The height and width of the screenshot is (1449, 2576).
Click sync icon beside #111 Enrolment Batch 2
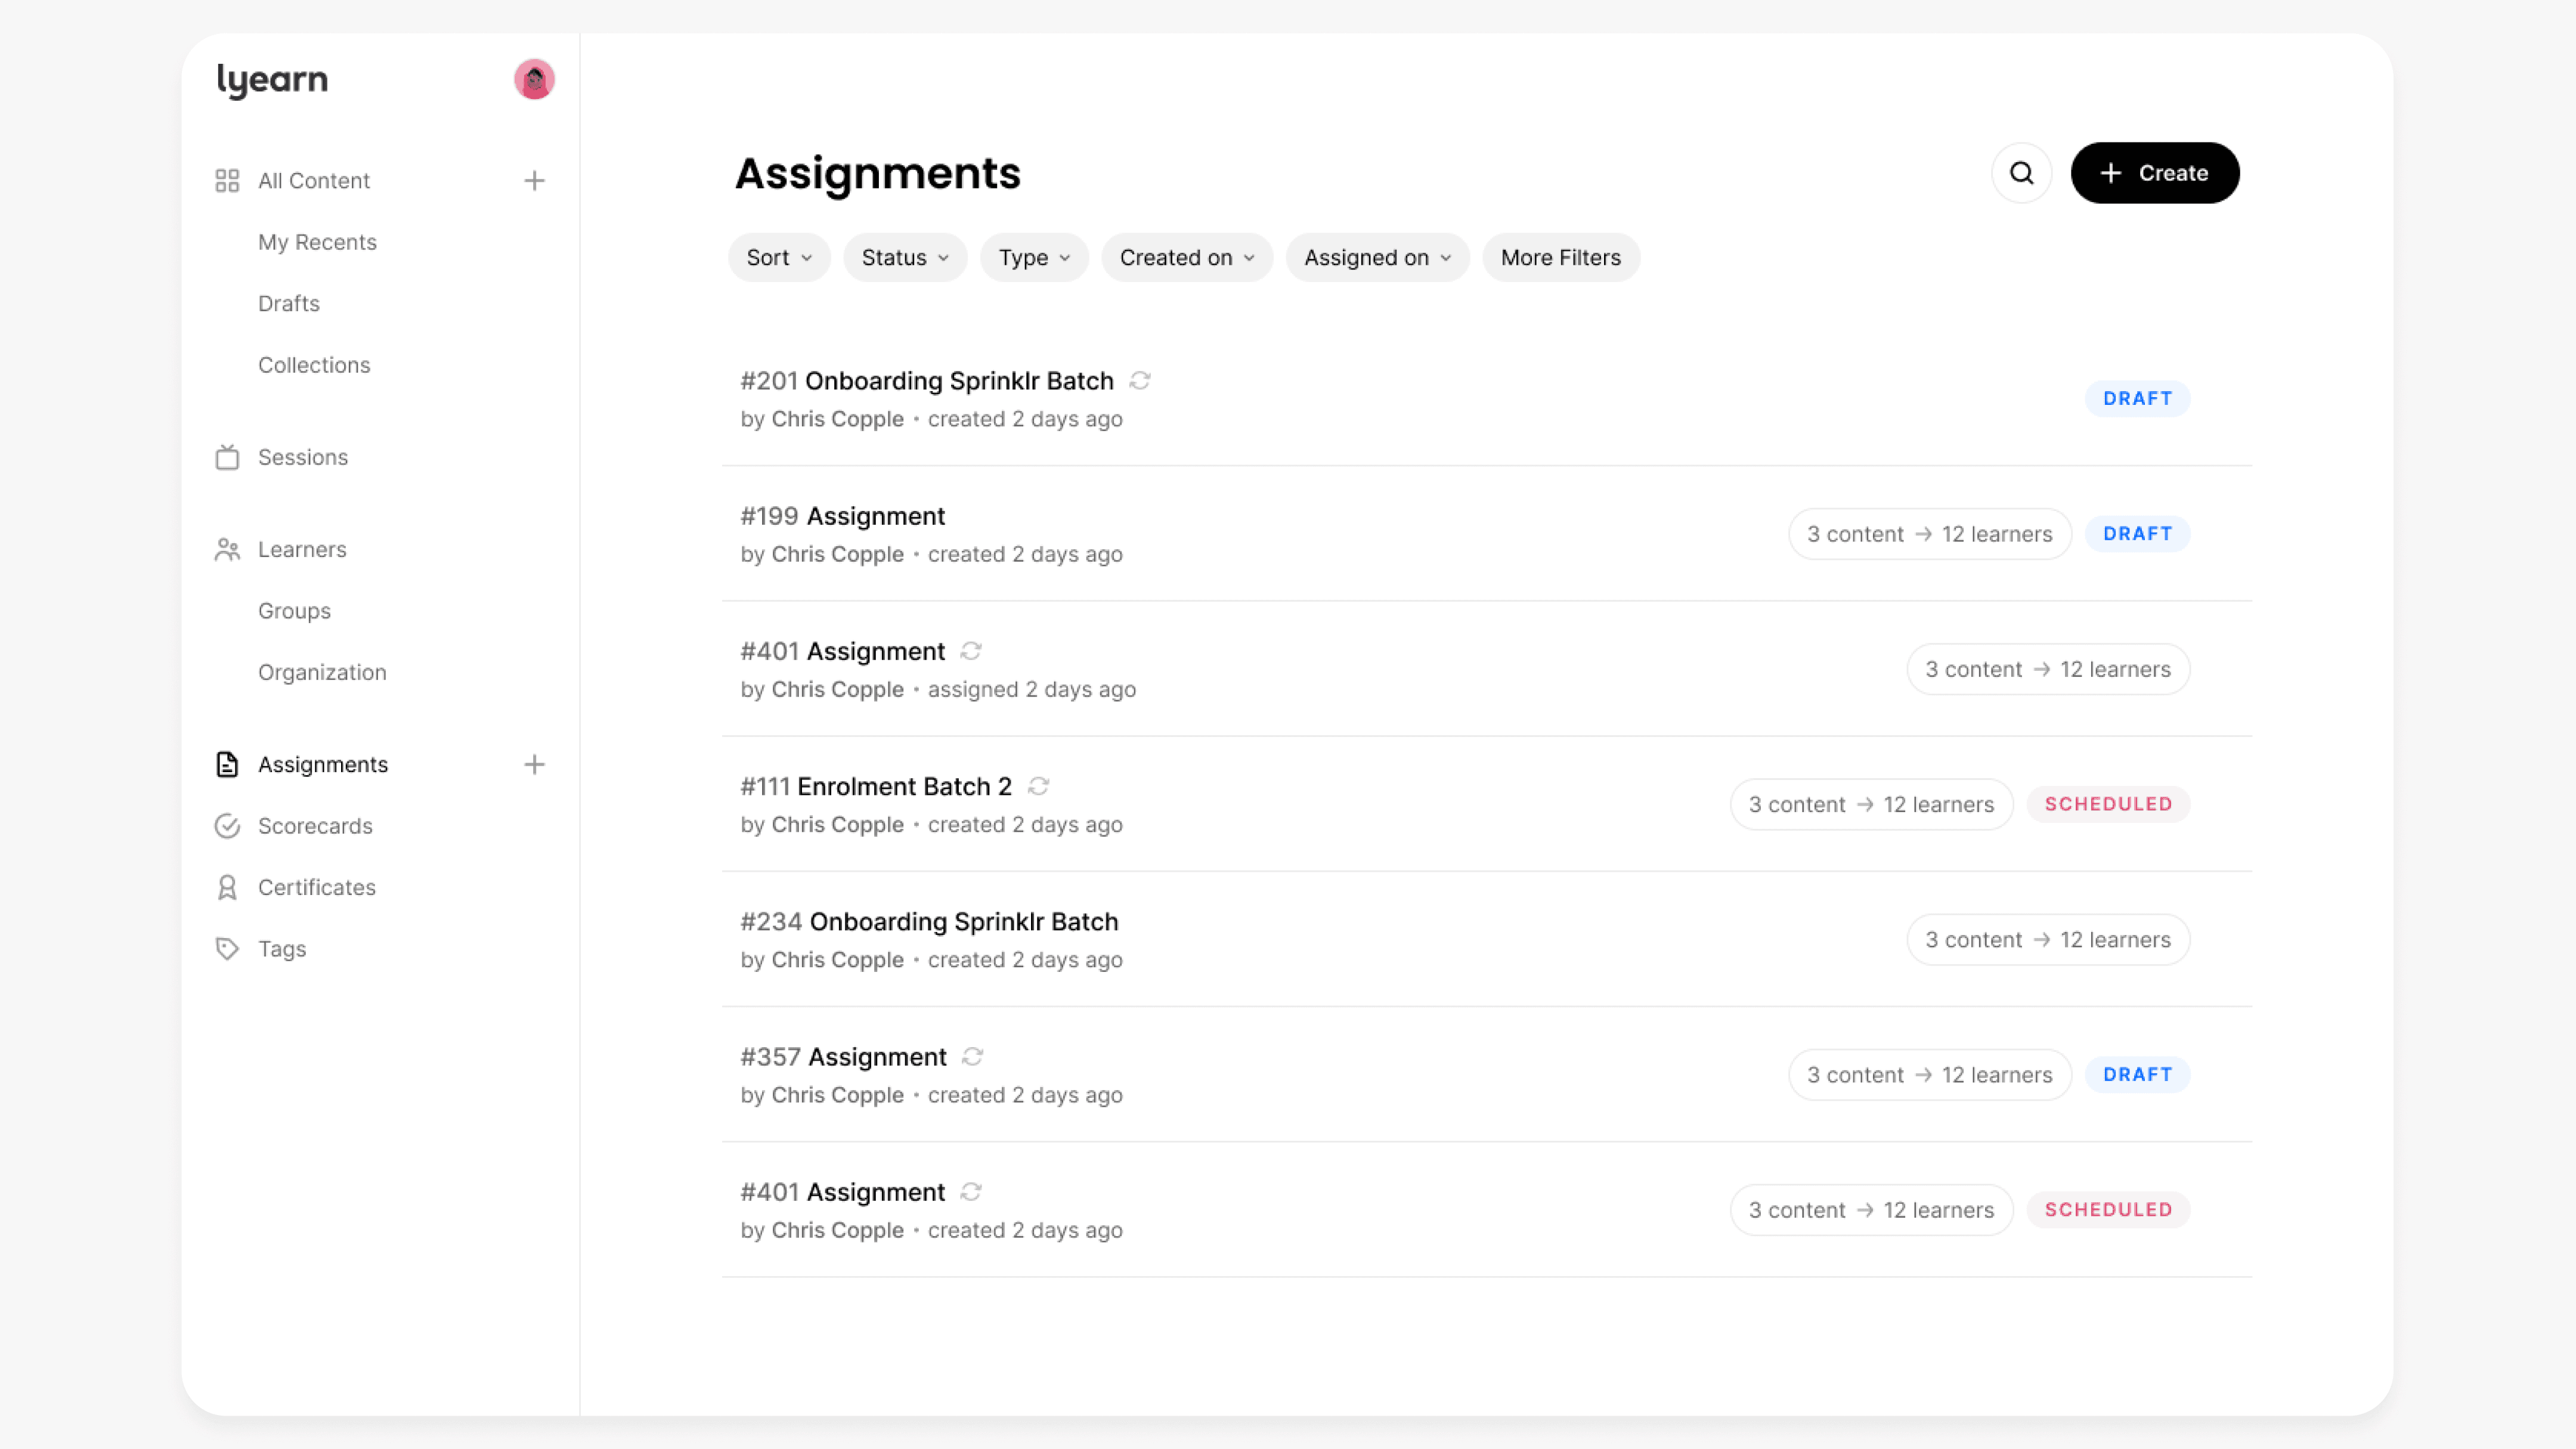[x=1038, y=787]
